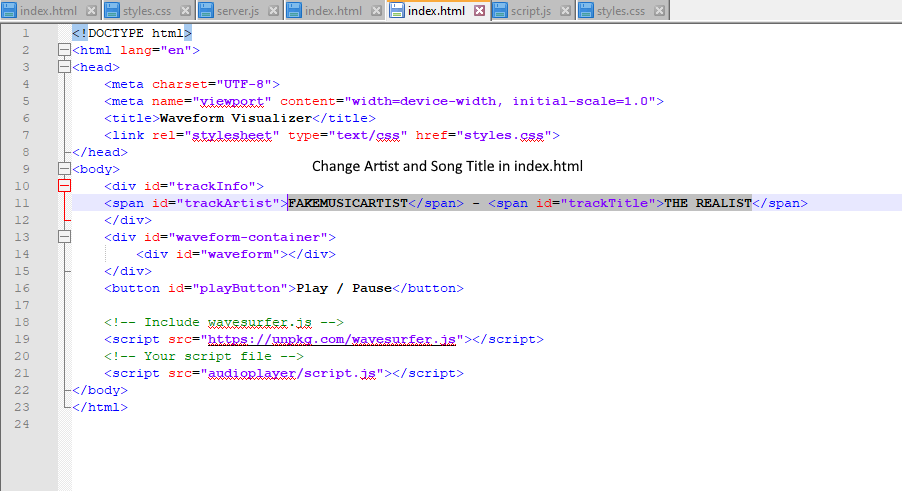The width and height of the screenshot is (902, 491).
Task: Switch to the script.js tab
Action: click(x=532, y=11)
